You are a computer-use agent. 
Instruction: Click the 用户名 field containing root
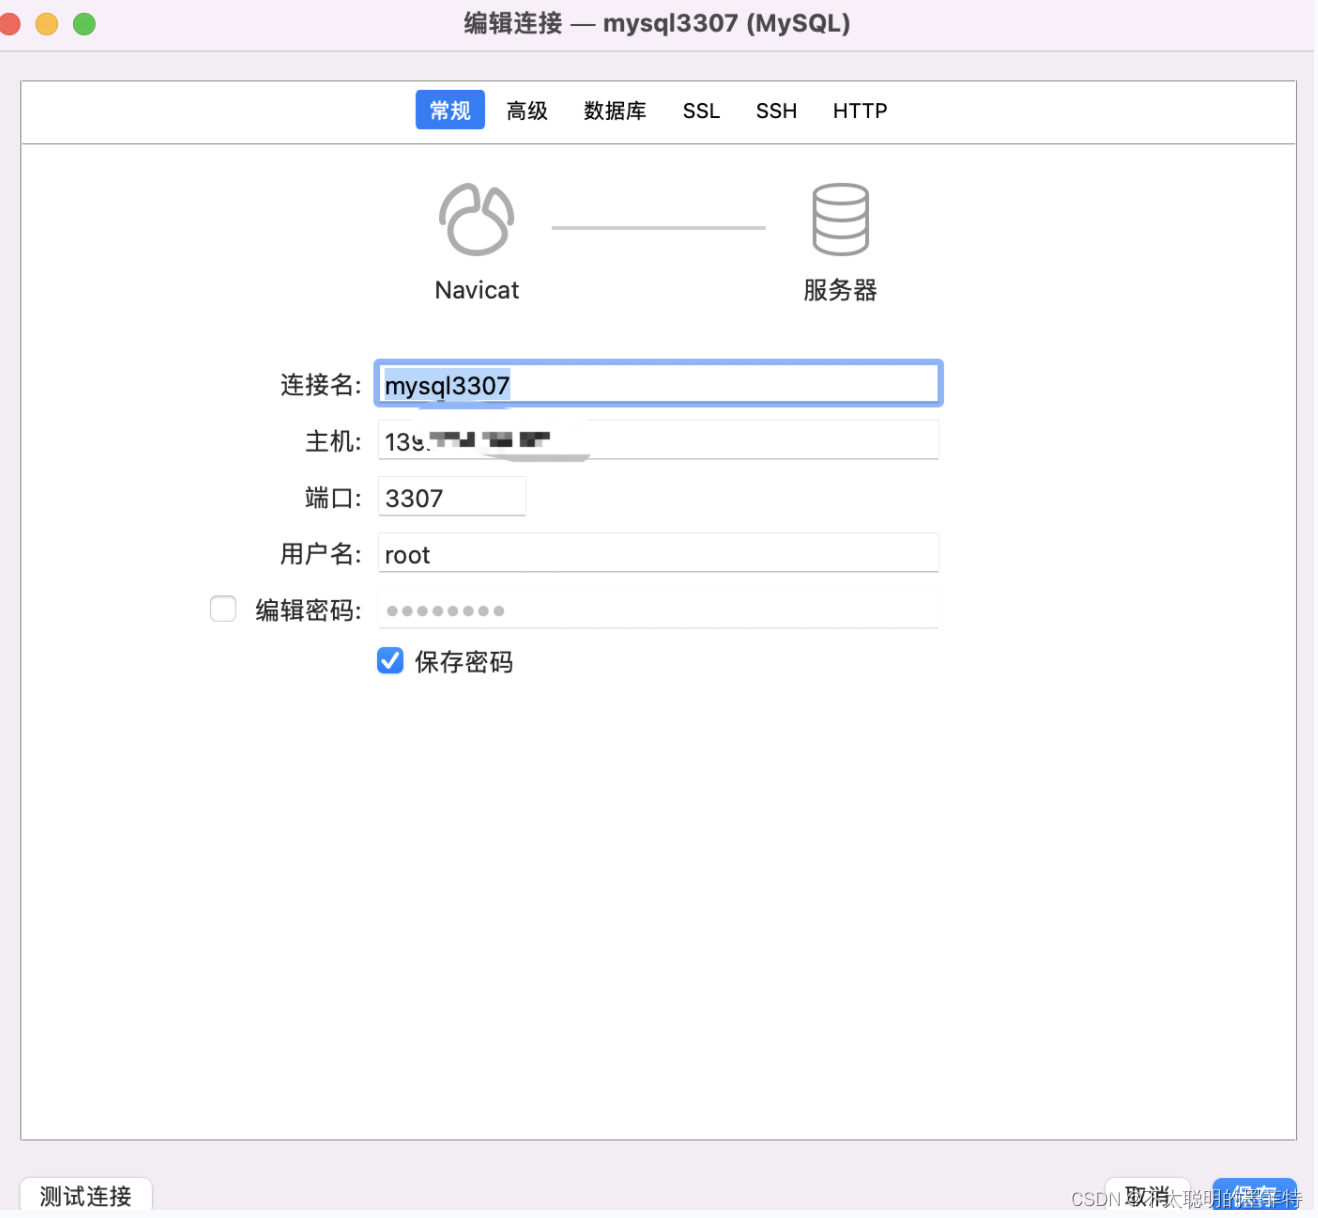[658, 553]
